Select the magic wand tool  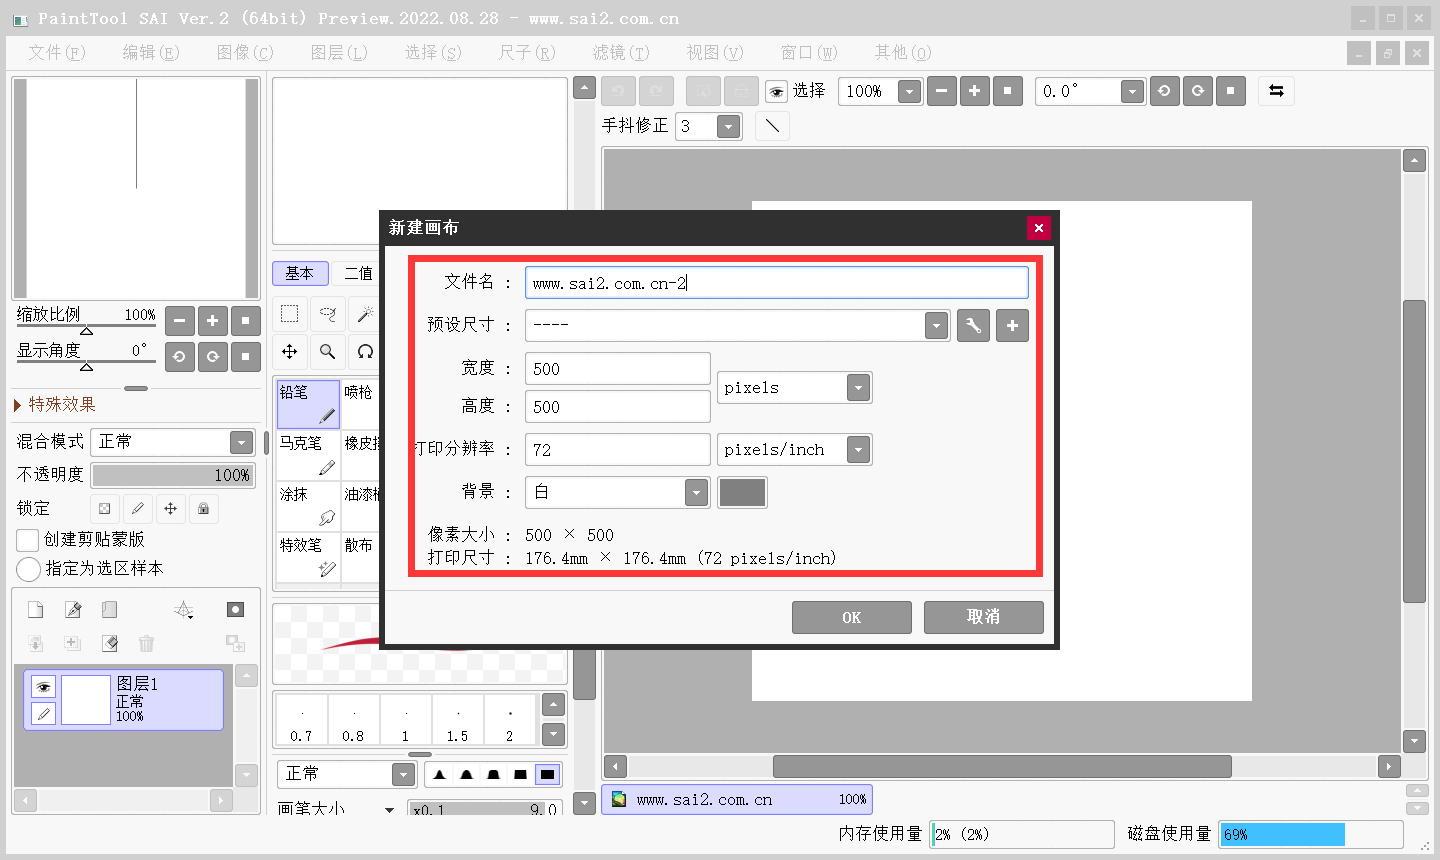click(x=365, y=314)
